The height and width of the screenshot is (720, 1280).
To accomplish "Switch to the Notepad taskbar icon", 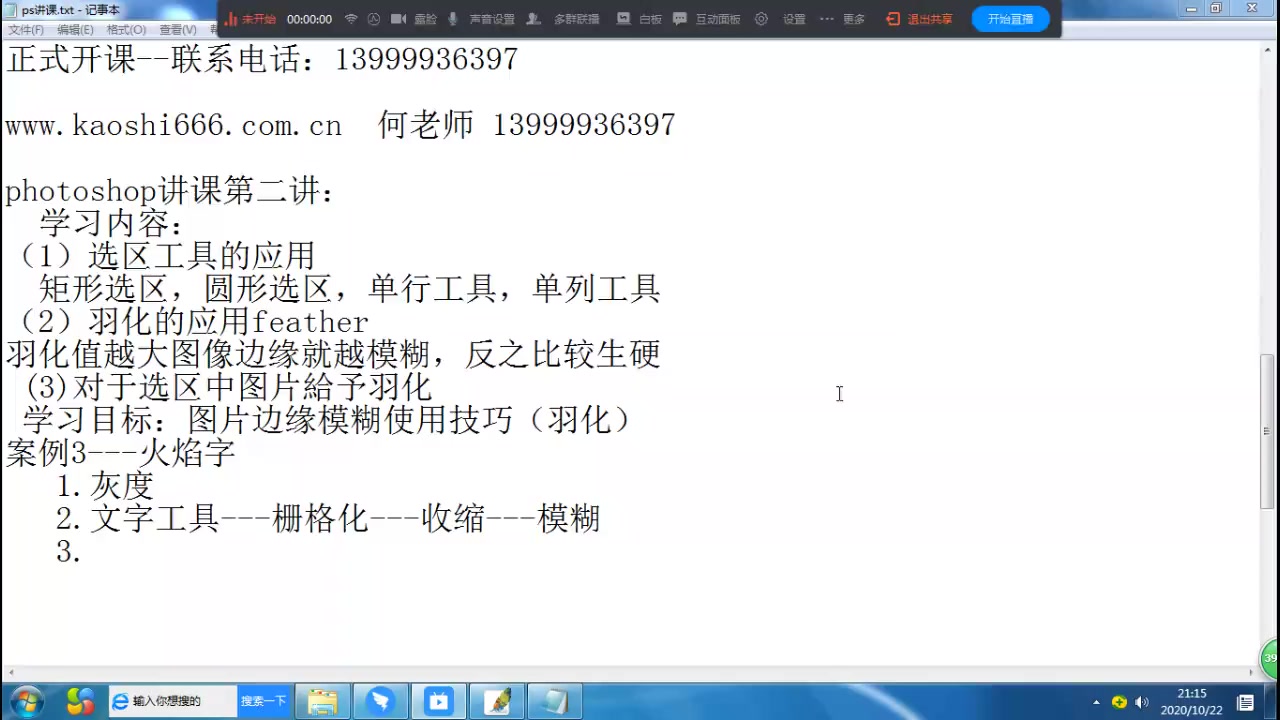I will (x=555, y=701).
